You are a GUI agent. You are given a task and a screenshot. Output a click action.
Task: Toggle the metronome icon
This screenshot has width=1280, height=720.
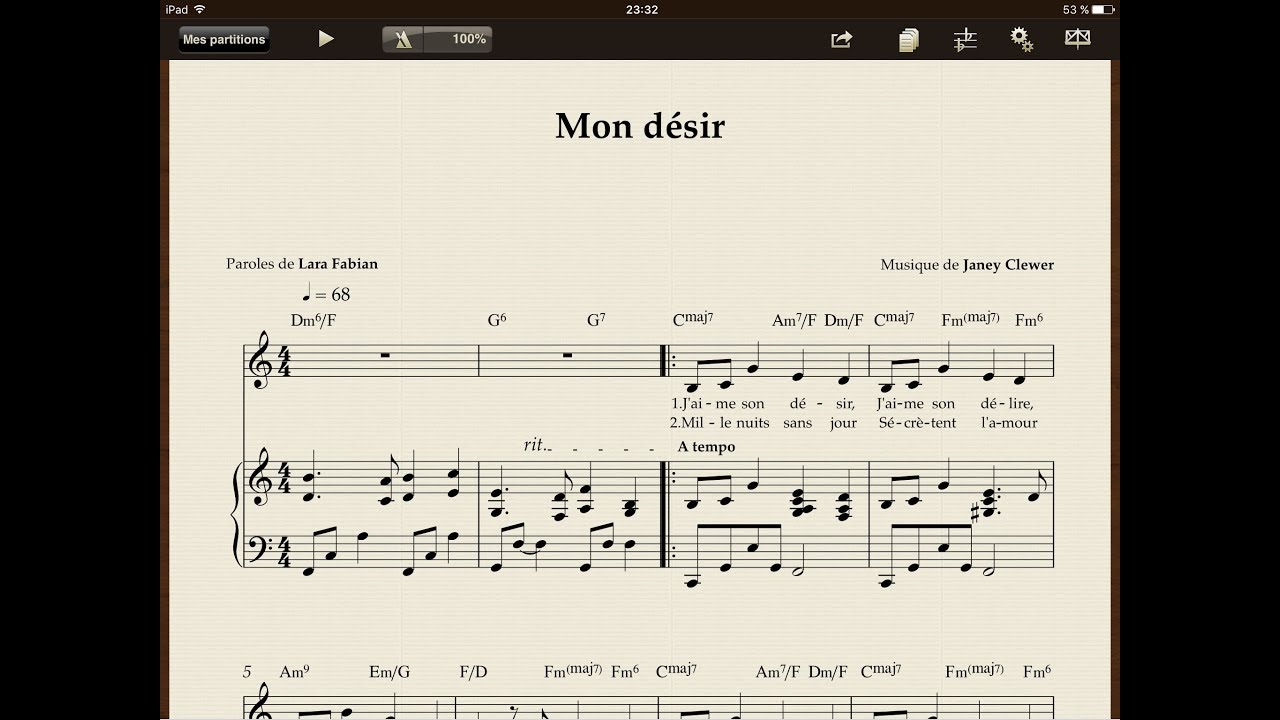tap(404, 40)
